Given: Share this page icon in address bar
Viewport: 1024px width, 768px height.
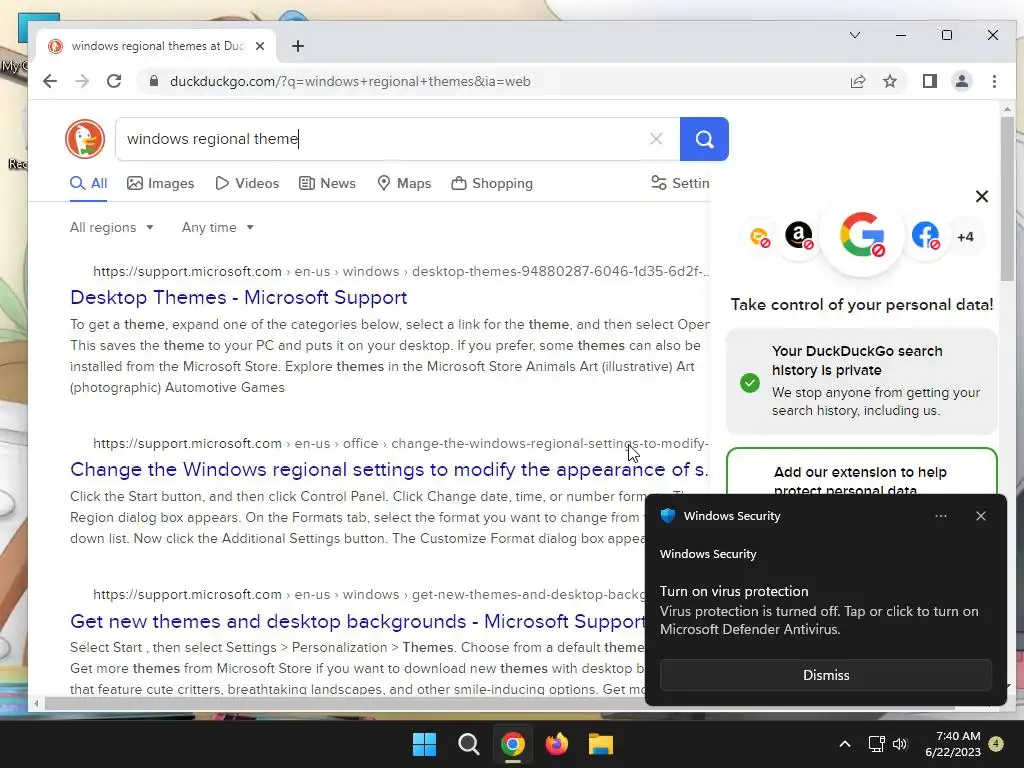Looking at the screenshot, I should (x=857, y=82).
